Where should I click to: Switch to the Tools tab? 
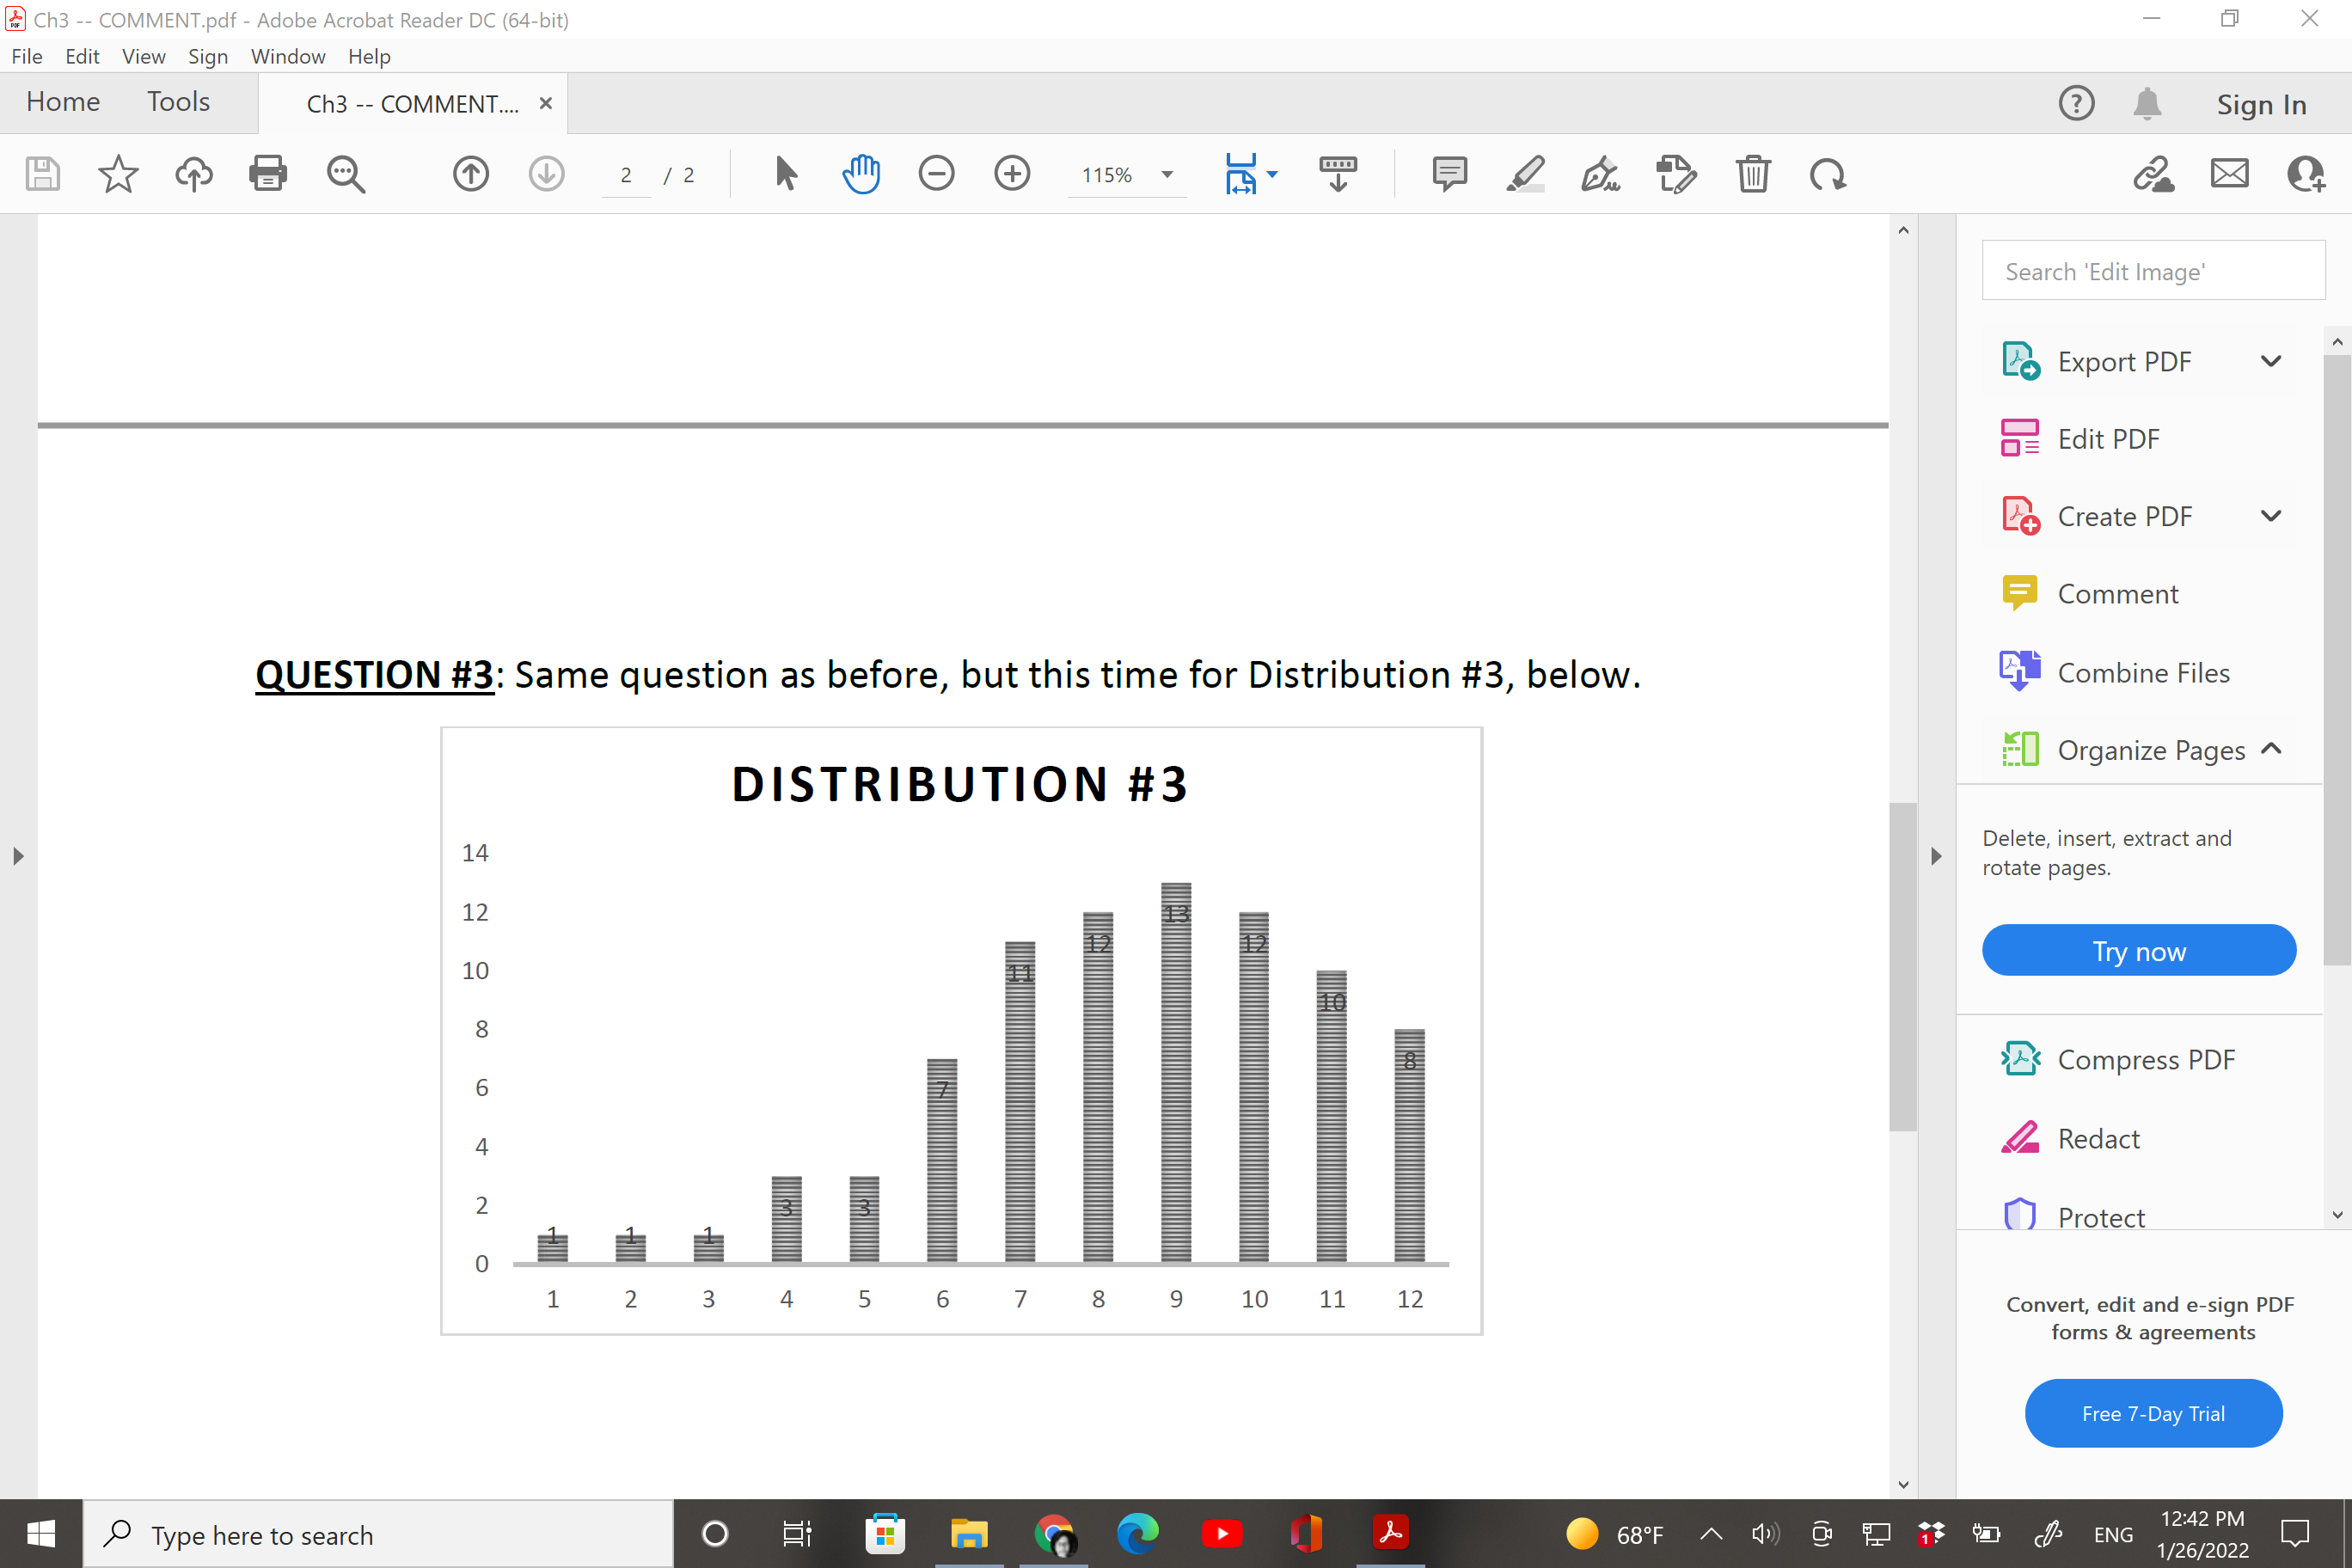178,101
